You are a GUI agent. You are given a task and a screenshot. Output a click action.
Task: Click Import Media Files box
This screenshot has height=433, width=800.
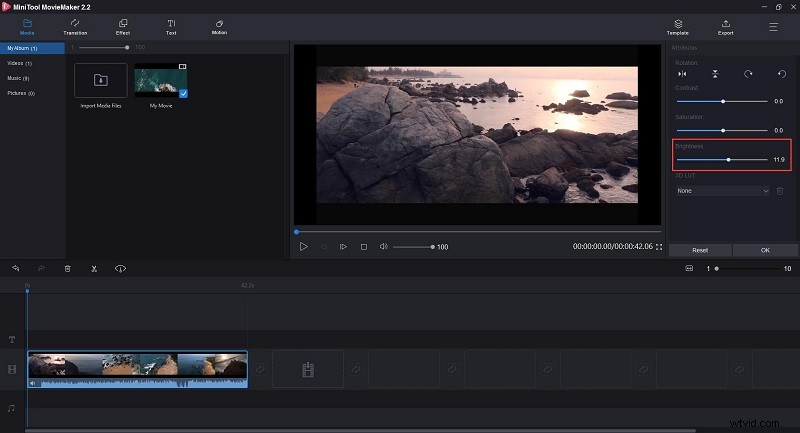101,81
